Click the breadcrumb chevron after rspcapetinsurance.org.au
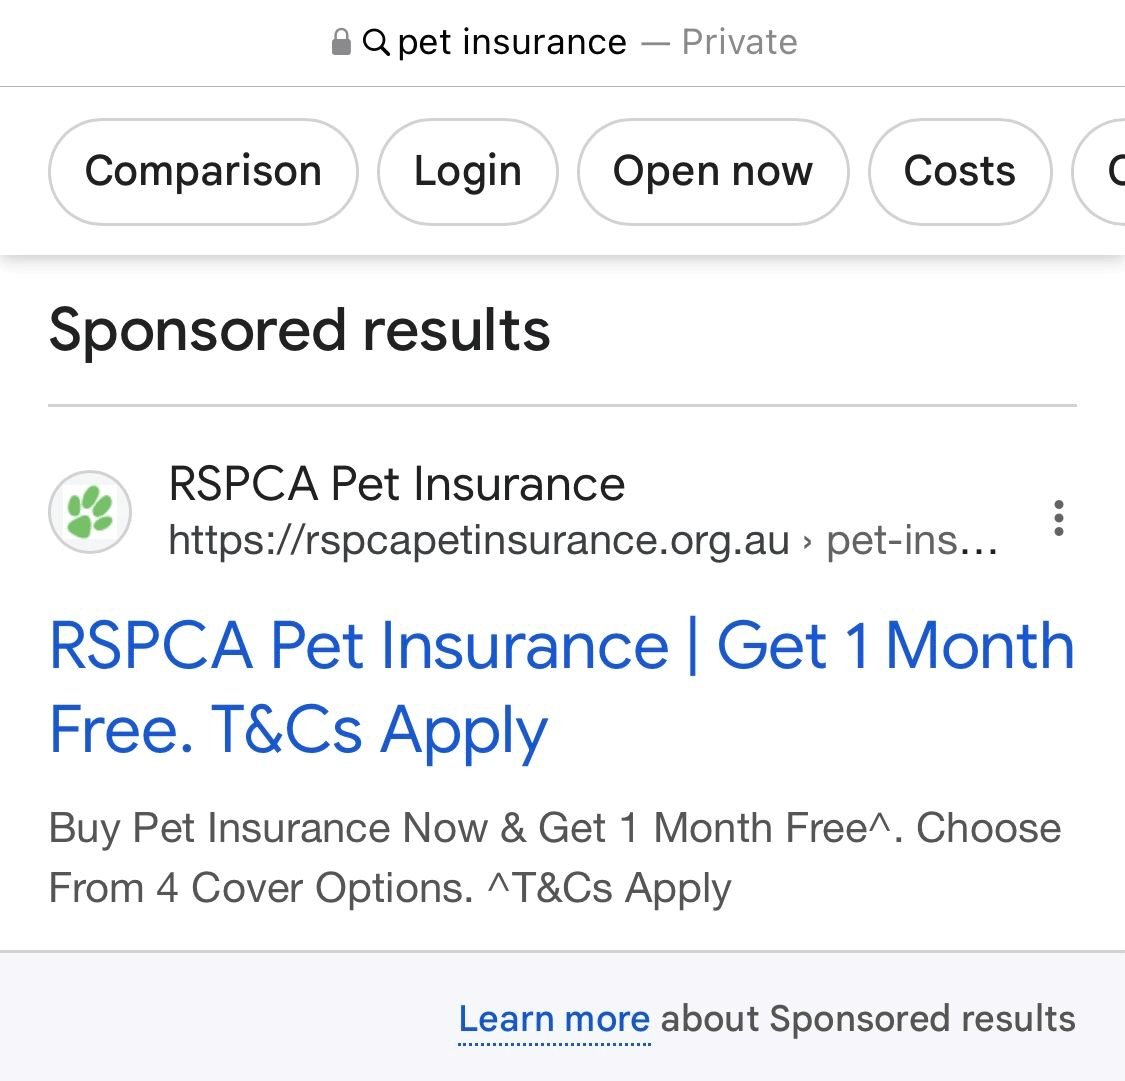The image size is (1125, 1081). (808, 542)
